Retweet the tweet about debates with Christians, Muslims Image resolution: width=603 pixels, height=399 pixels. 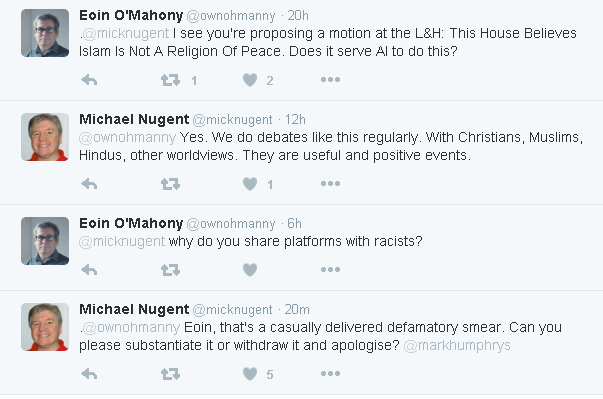(x=170, y=184)
